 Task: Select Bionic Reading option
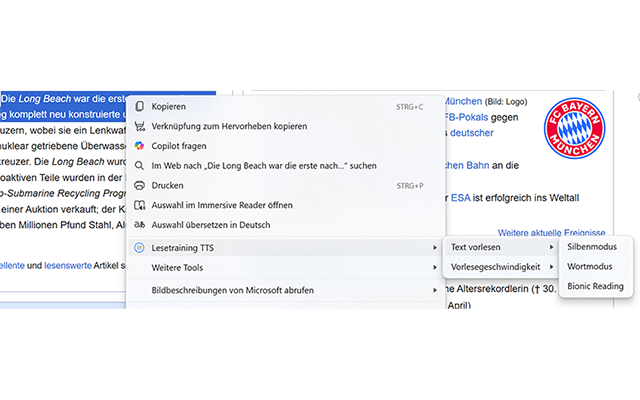tap(595, 286)
